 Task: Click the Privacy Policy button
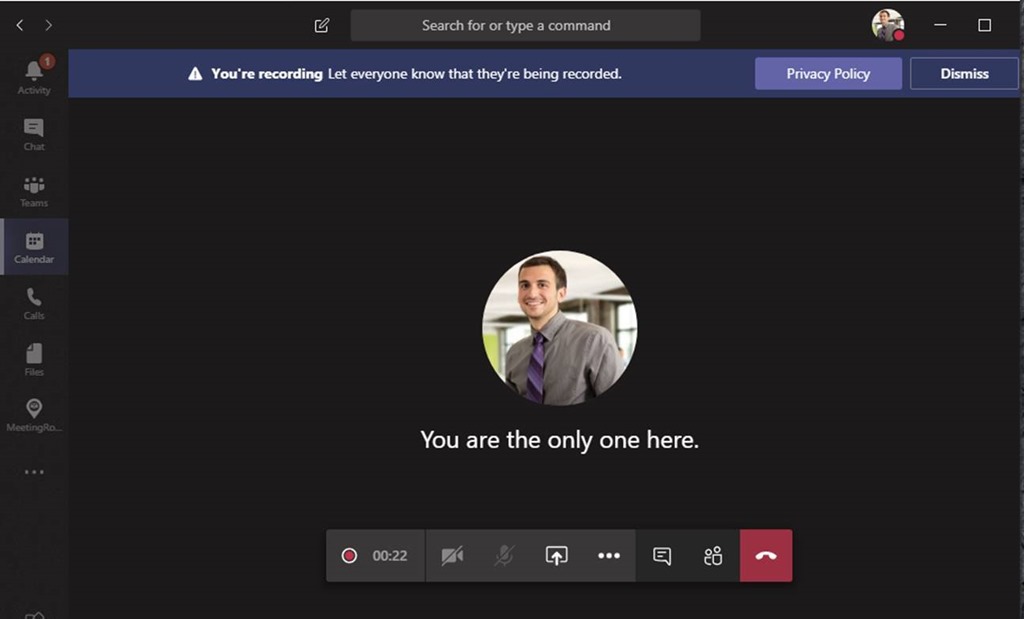point(828,74)
